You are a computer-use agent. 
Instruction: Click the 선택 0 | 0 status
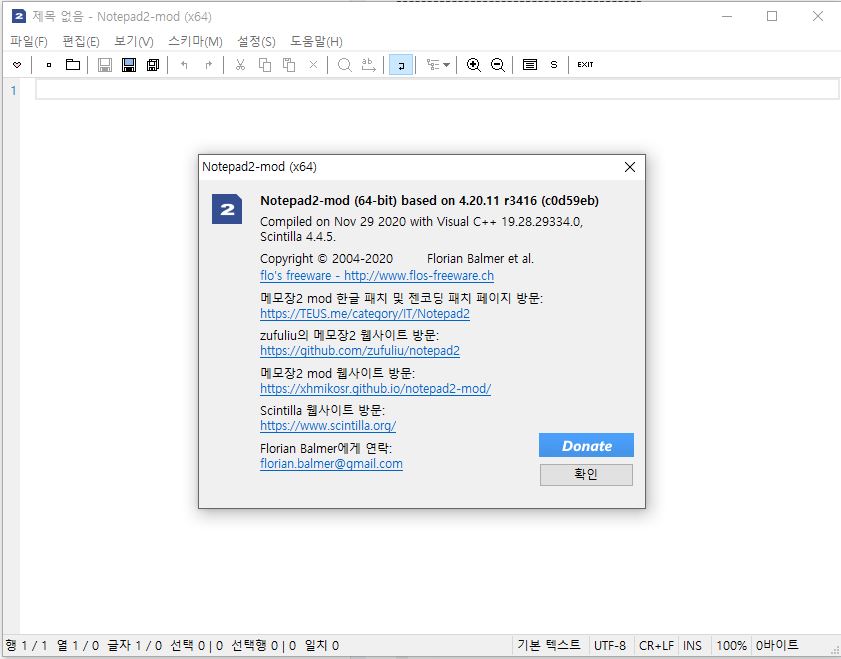click(x=196, y=646)
